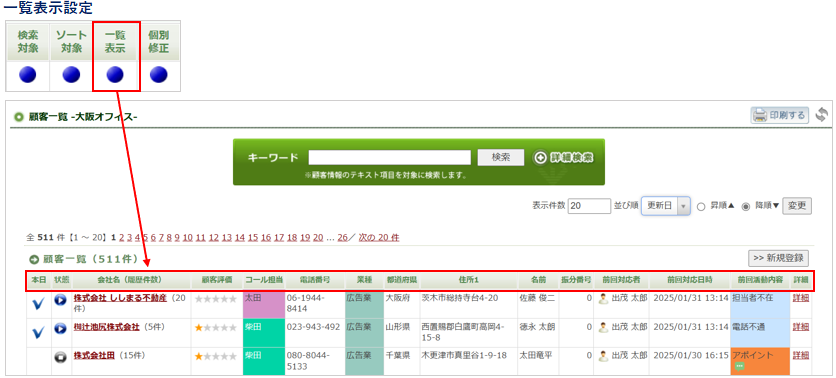Click the blue dot under 一覧表示

115,76
